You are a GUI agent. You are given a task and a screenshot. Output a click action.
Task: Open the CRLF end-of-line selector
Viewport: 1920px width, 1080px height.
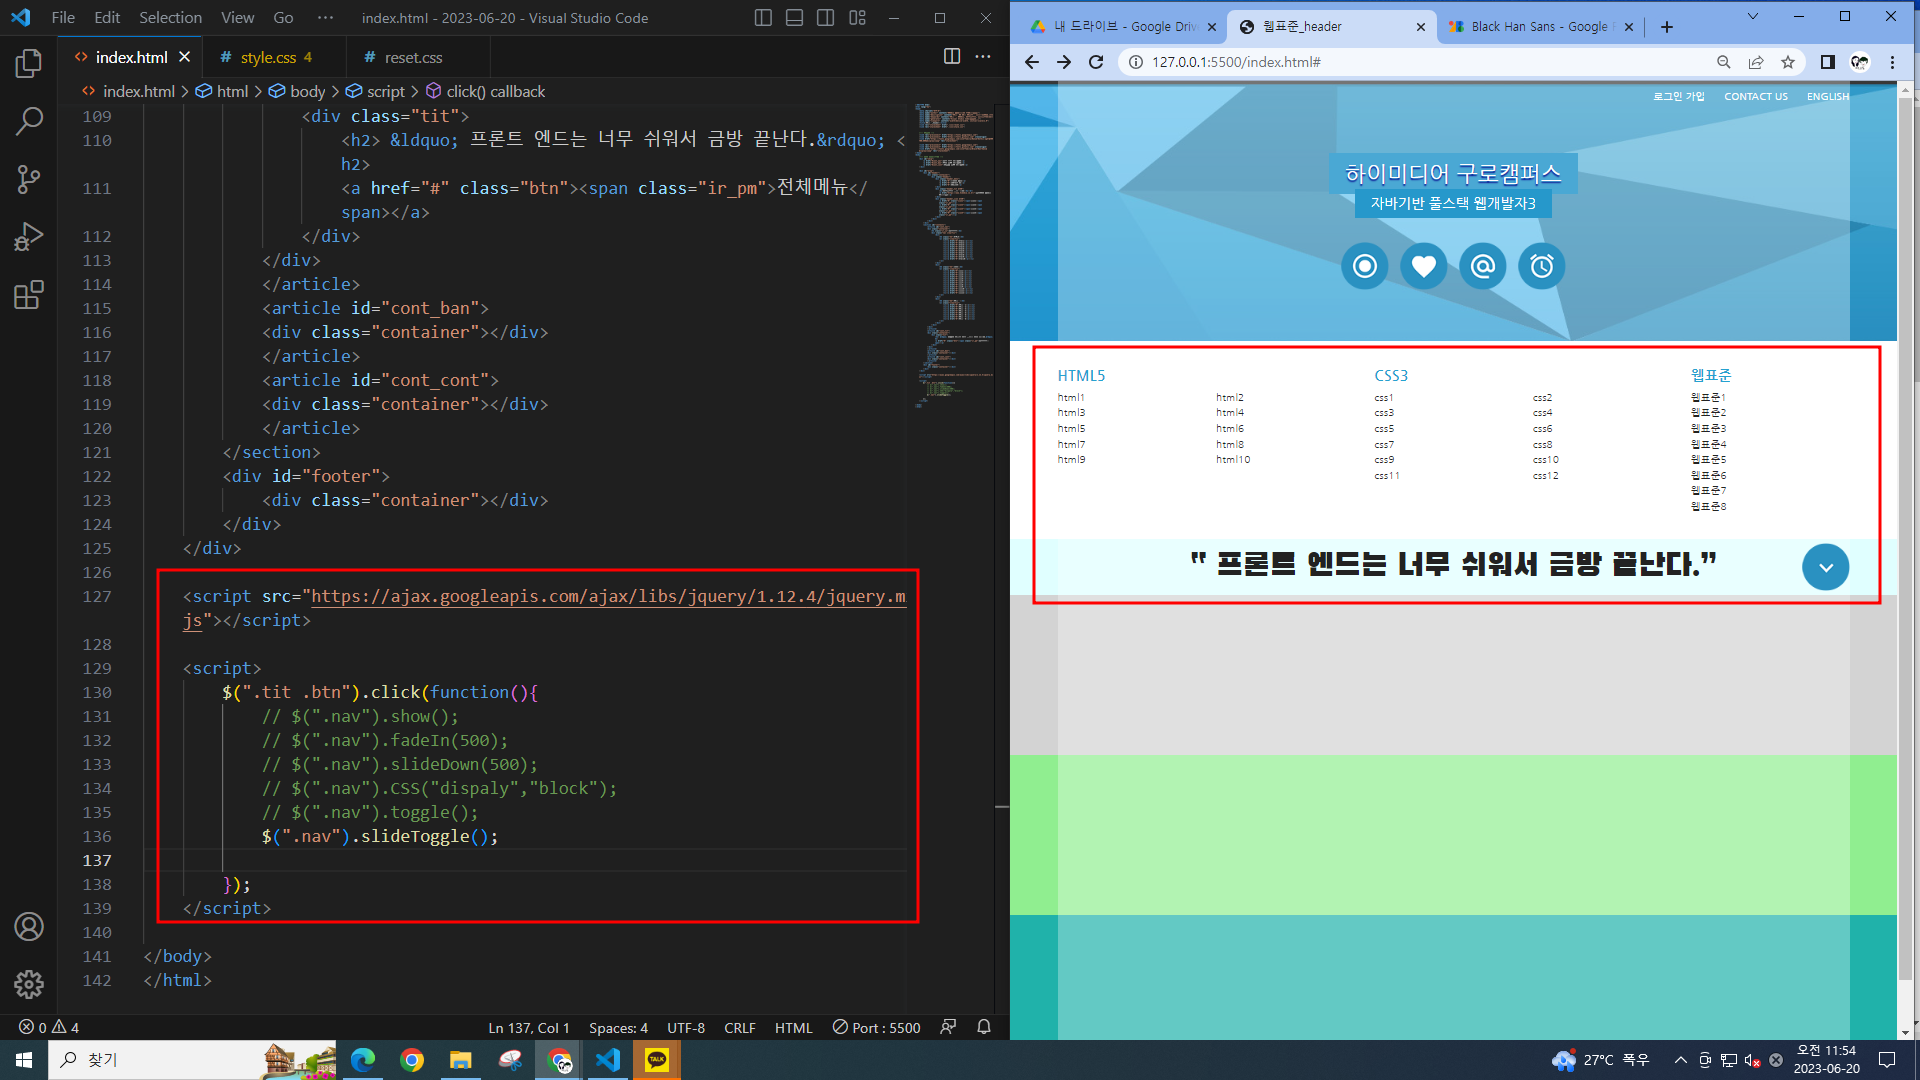tap(740, 1027)
